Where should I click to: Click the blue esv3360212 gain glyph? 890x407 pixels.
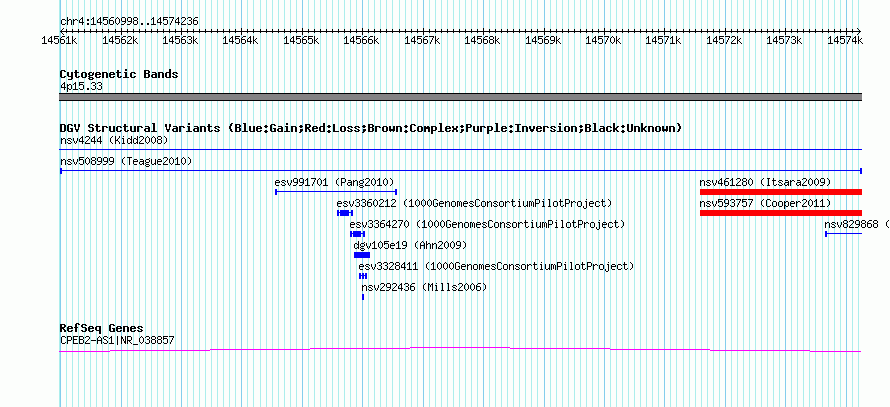point(345,213)
